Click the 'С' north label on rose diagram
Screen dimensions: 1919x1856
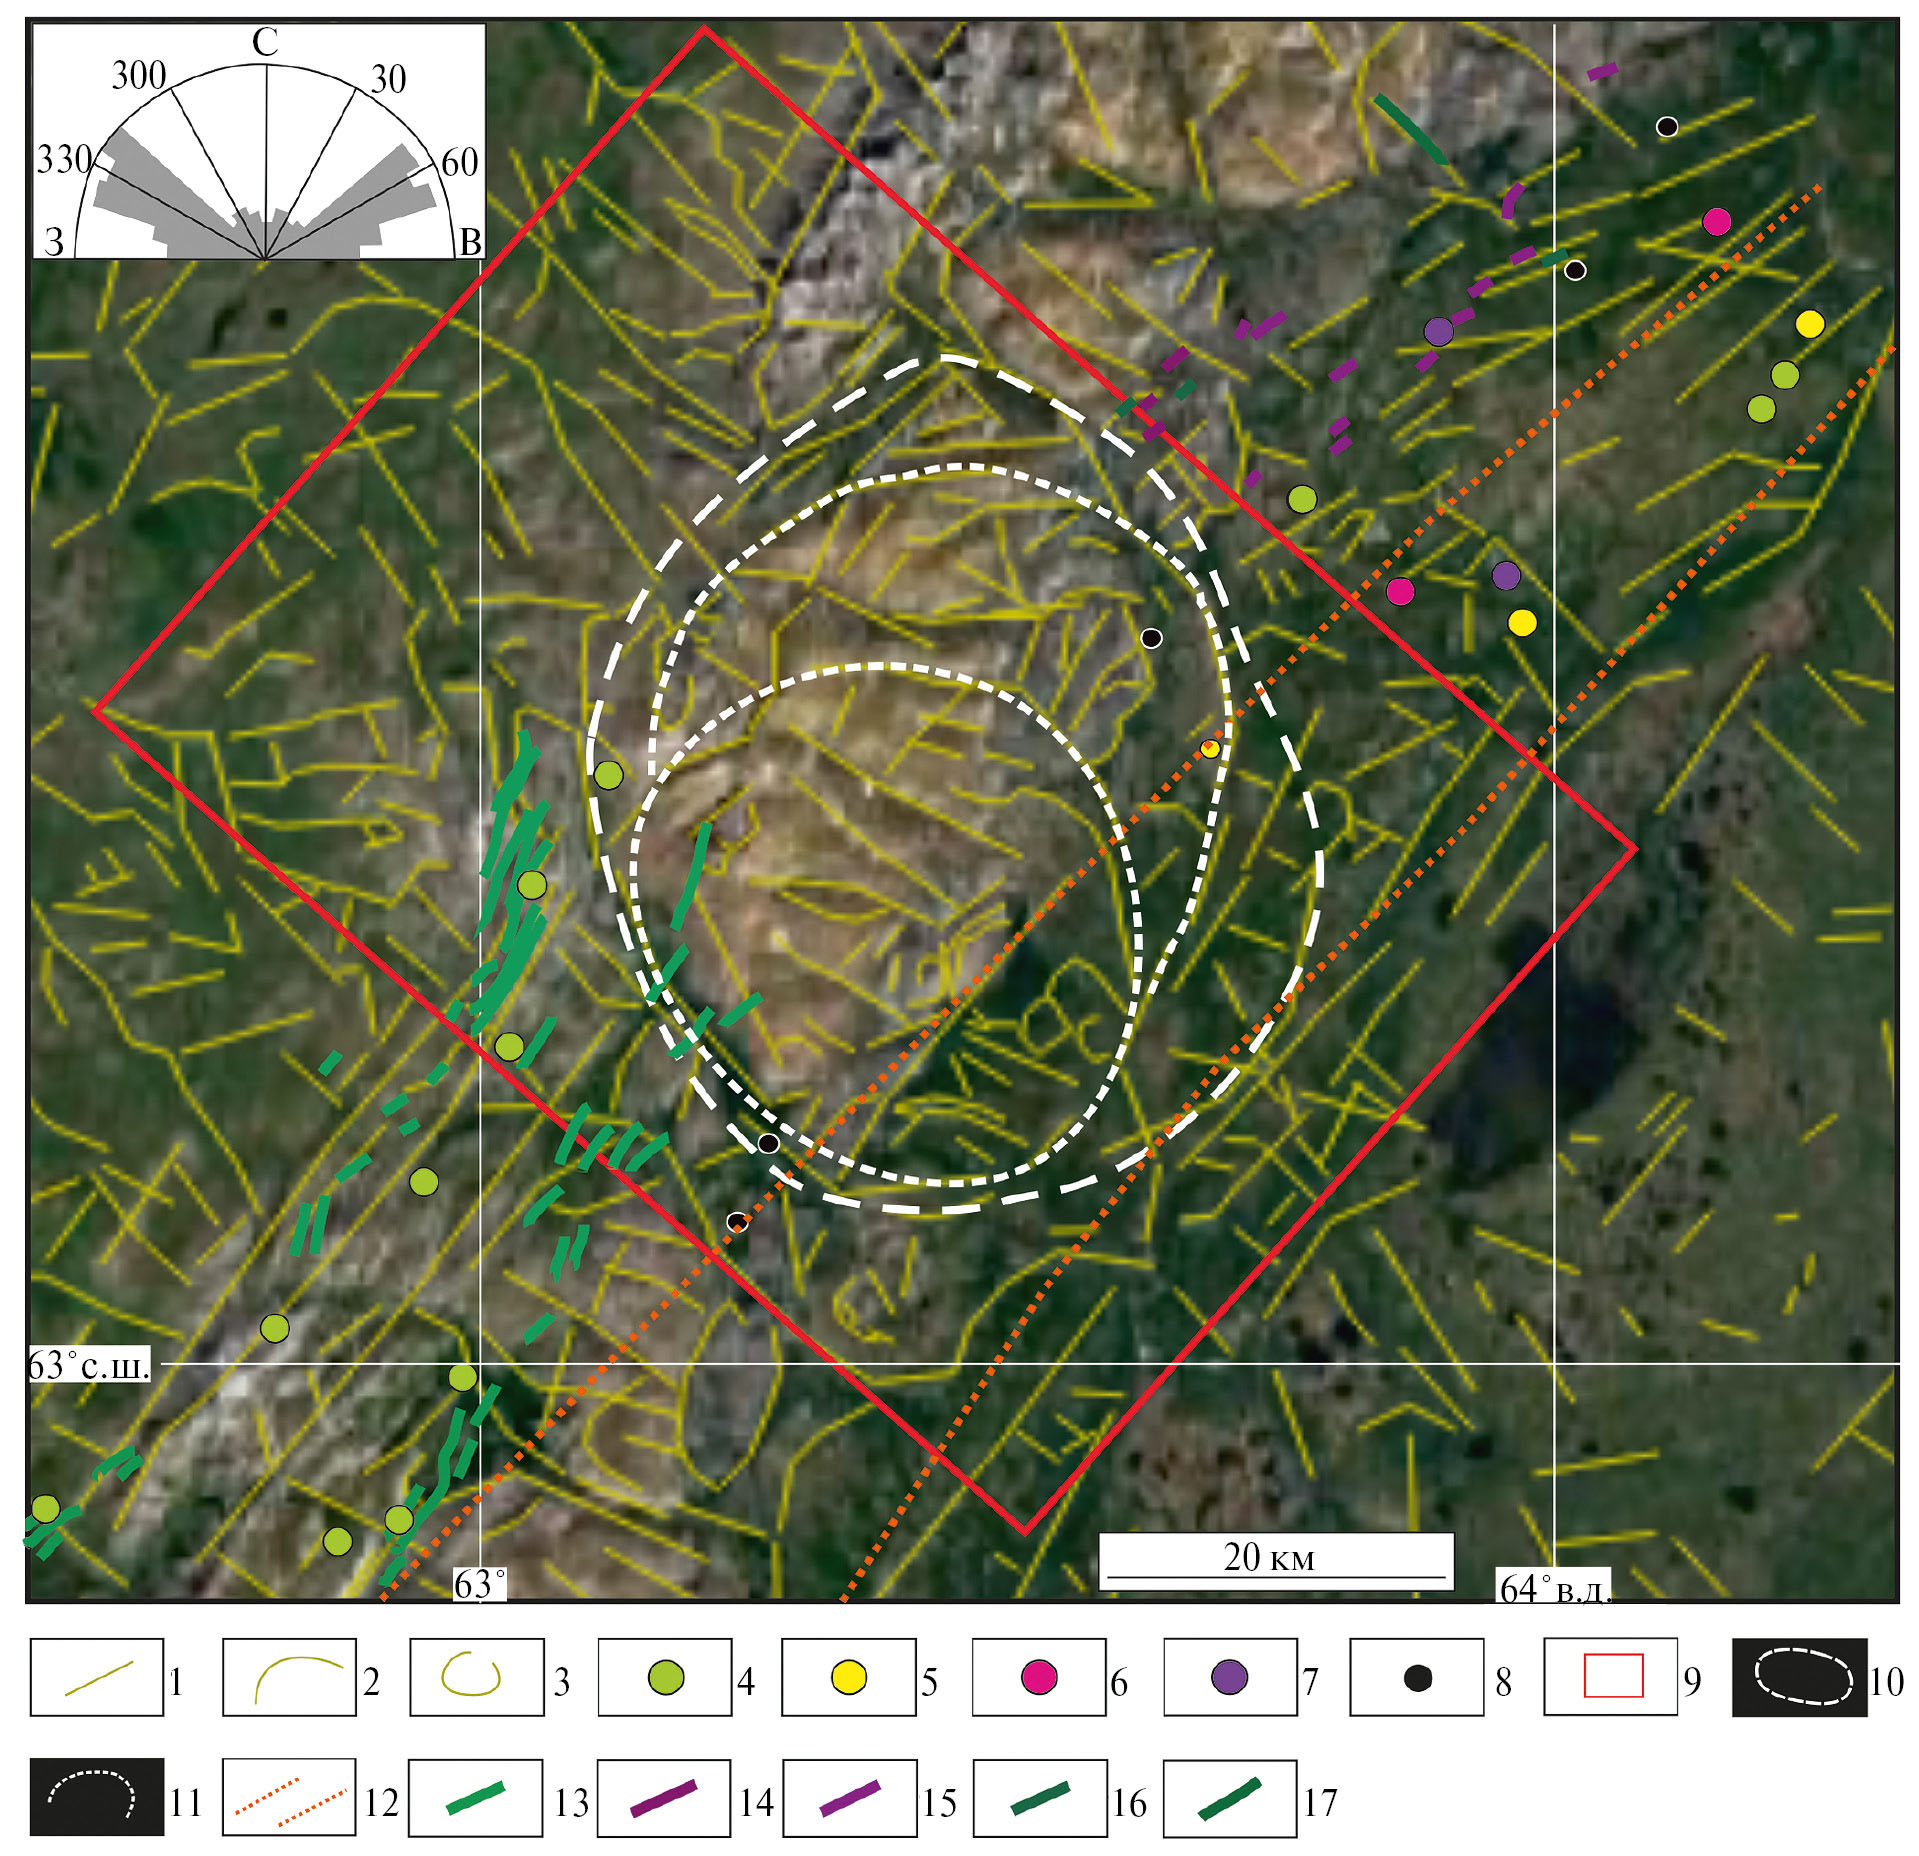click(x=265, y=42)
